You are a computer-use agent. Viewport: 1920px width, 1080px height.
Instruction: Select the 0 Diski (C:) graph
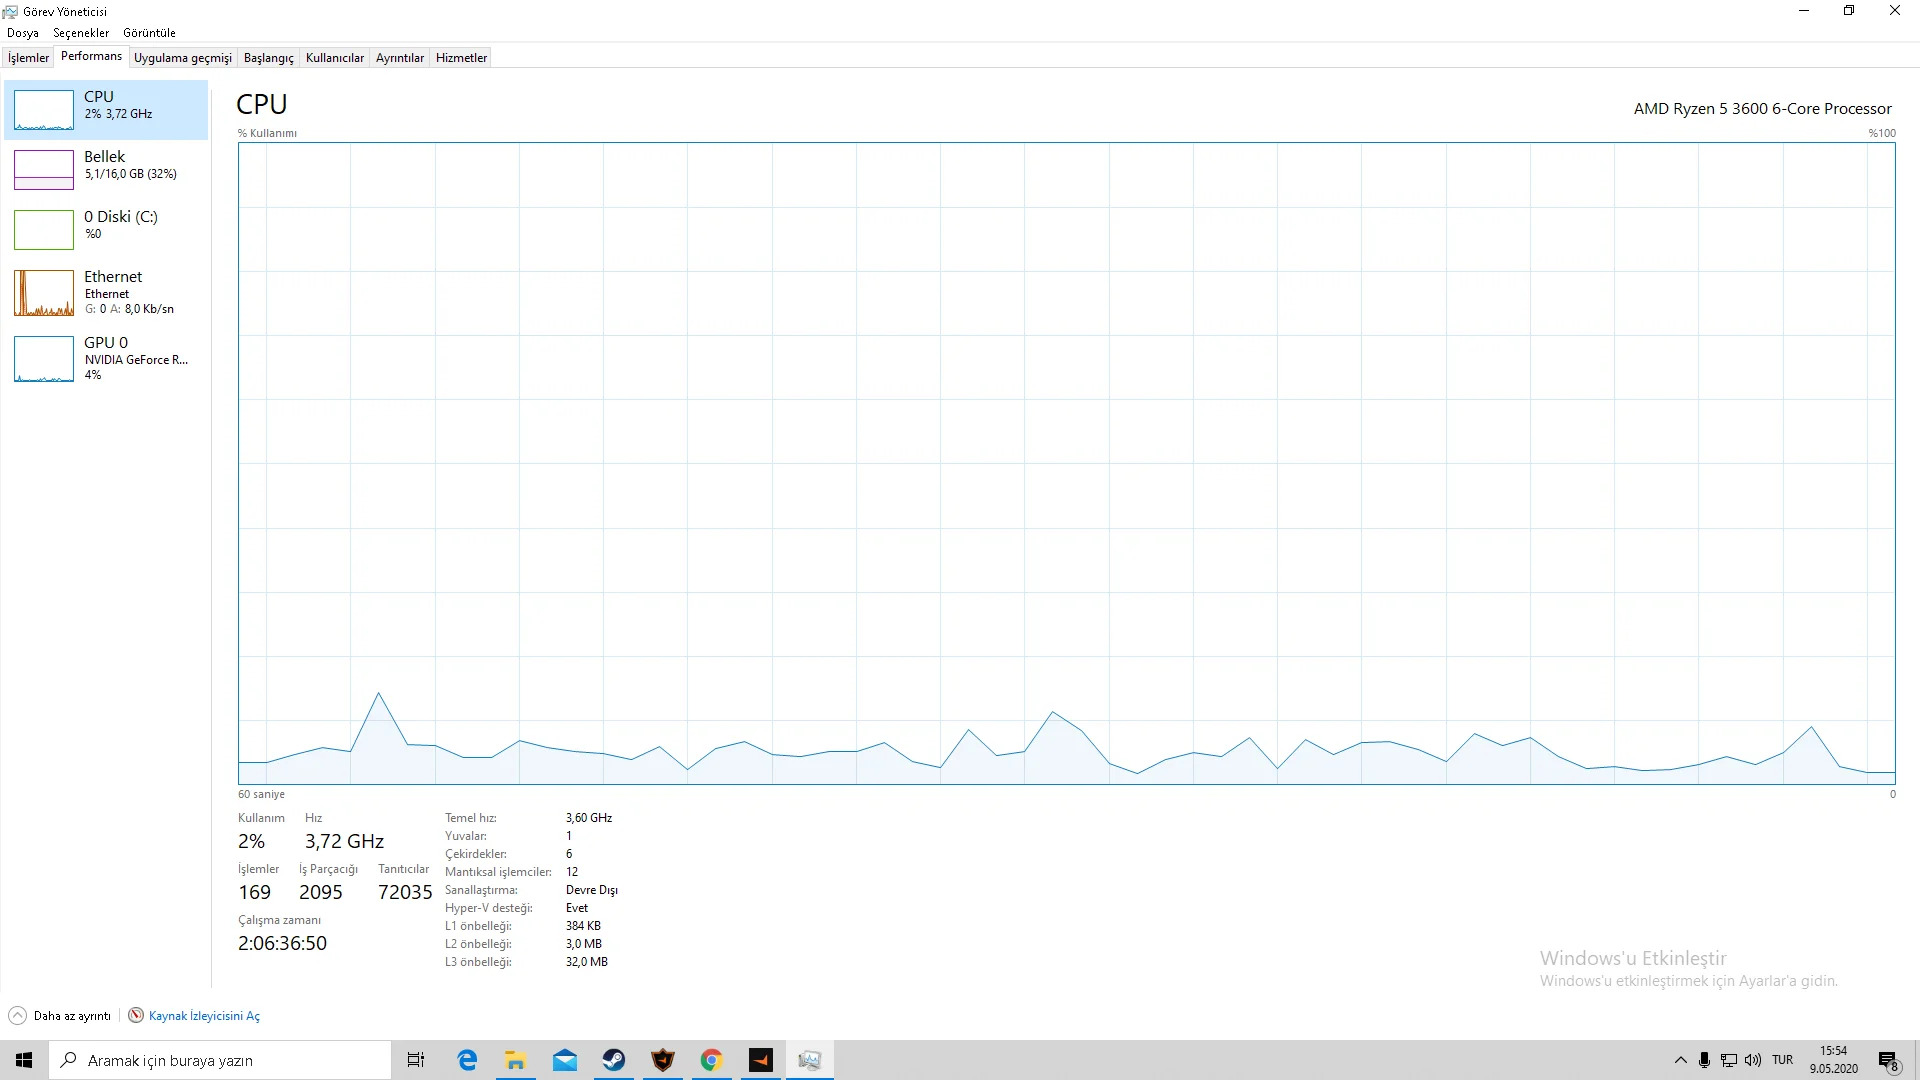44,230
